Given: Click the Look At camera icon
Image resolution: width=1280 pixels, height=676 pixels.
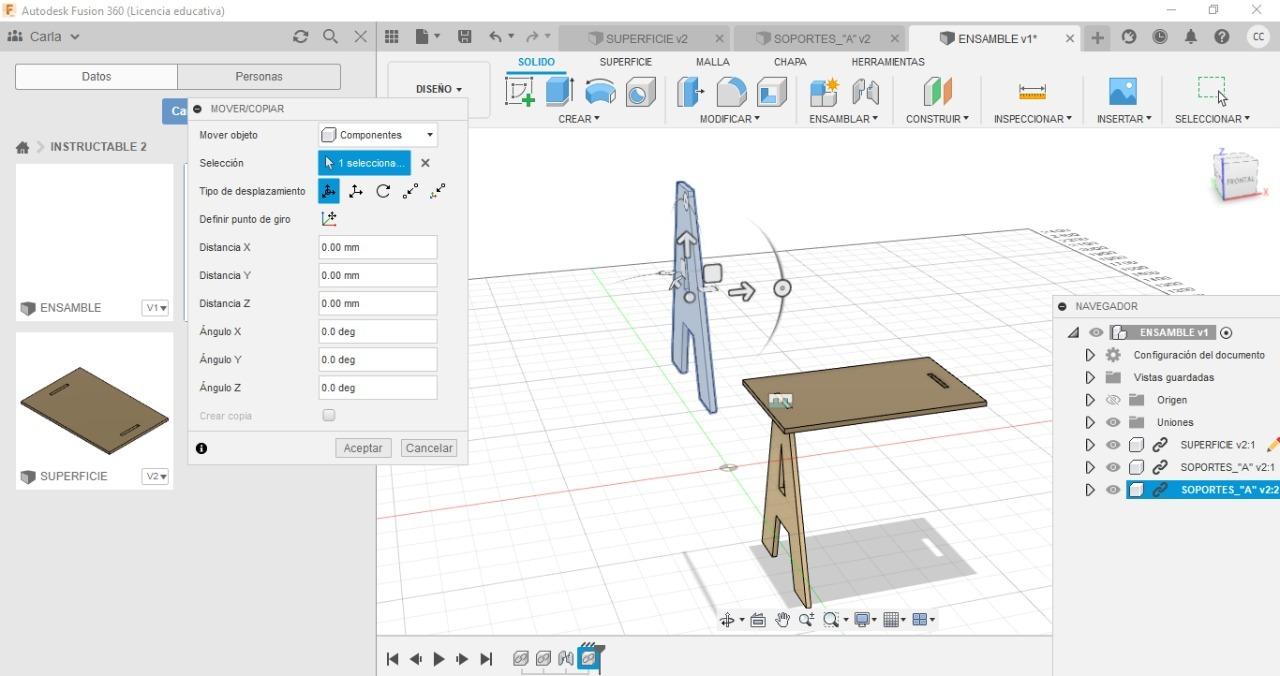Looking at the screenshot, I should pyautogui.click(x=758, y=620).
